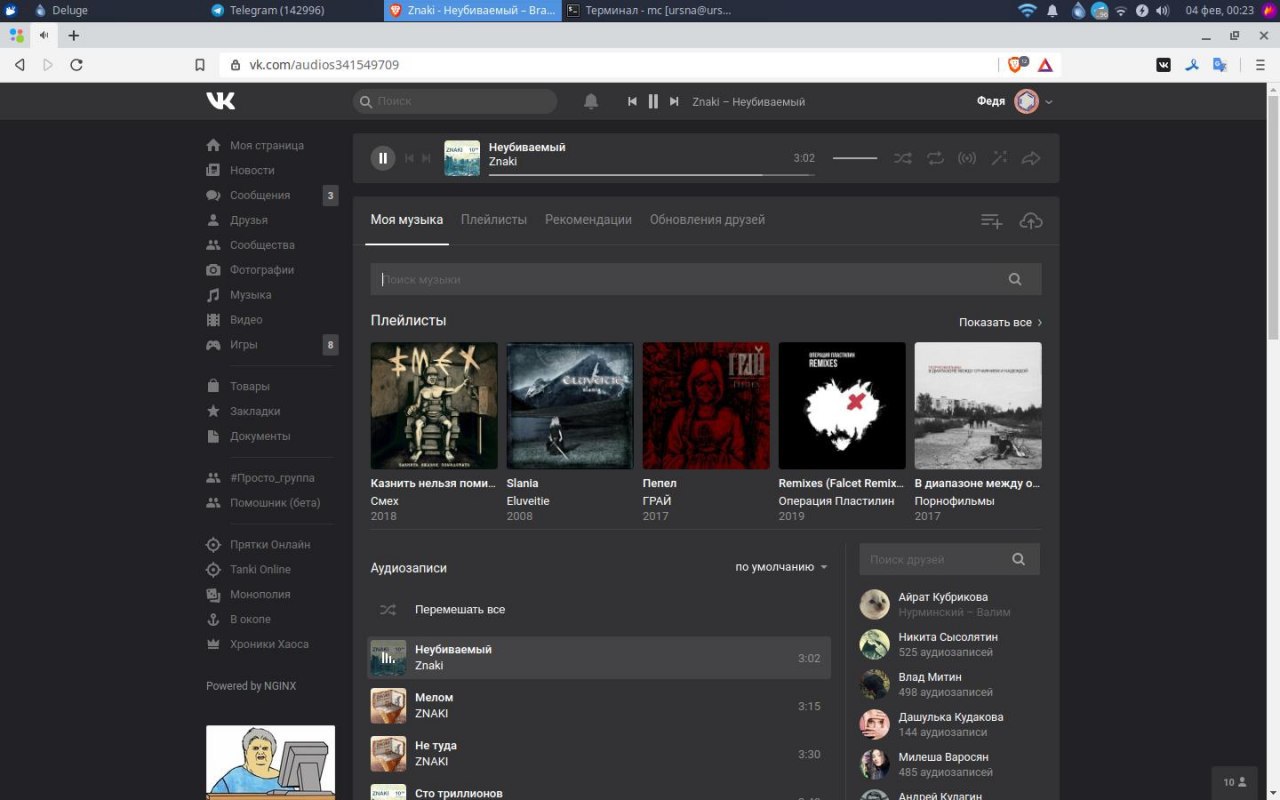Open Милеша Варосян's audio list
The width and height of the screenshot is (1280, 800).
click(x=943, y=757)
